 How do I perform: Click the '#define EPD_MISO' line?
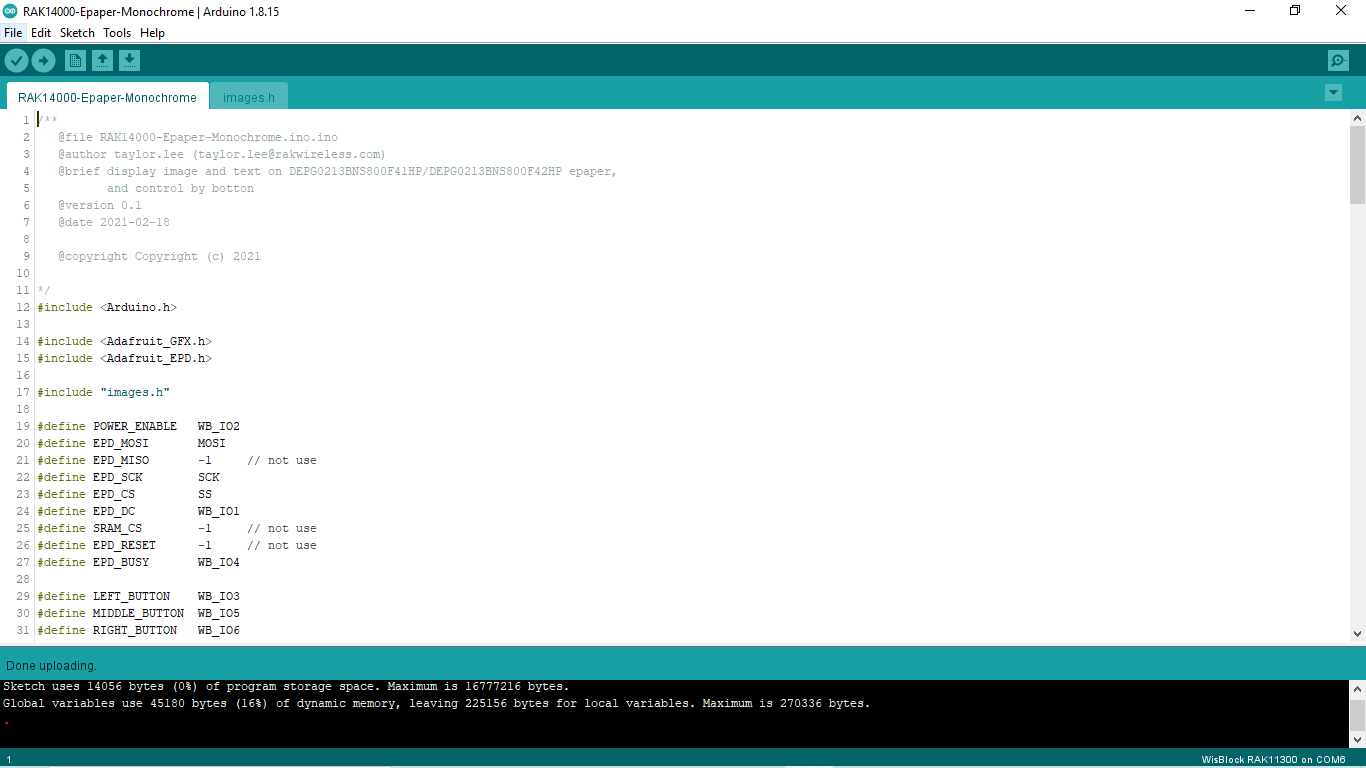coord(177,460)
